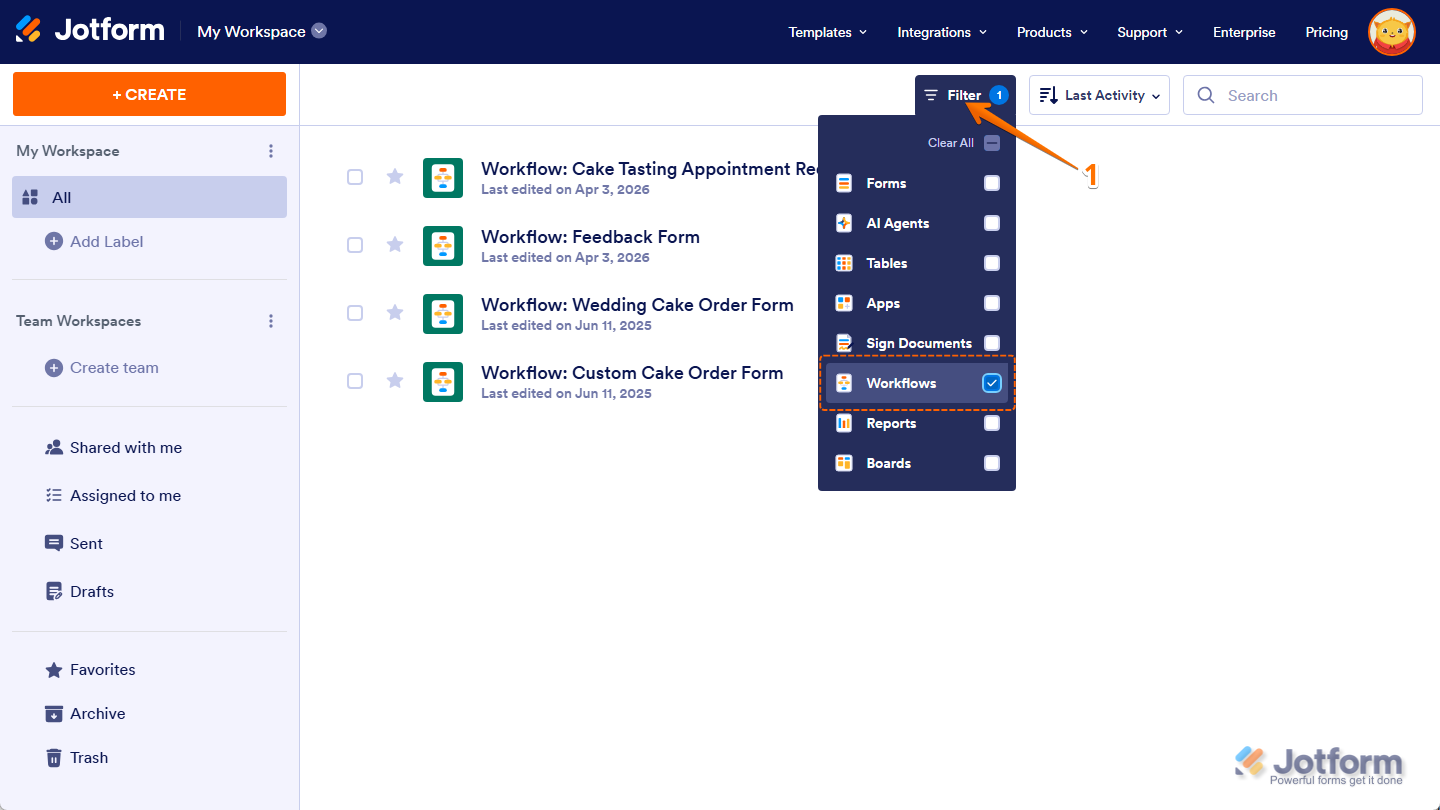
Task: Open My Workspace options menu
Action: (x=271, y=150)
